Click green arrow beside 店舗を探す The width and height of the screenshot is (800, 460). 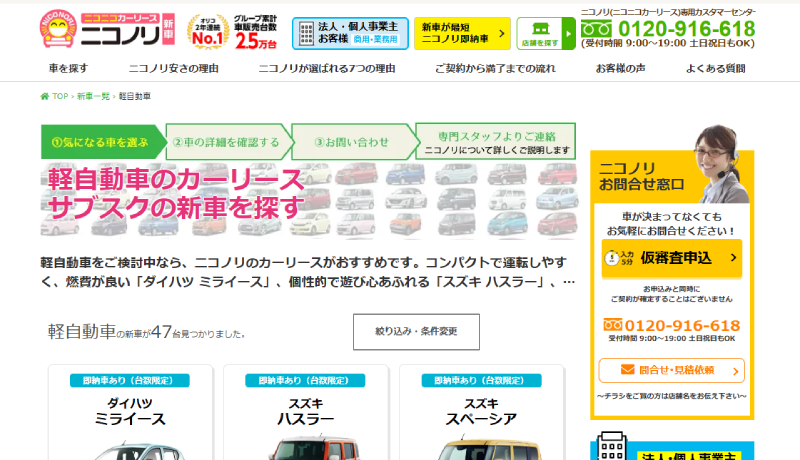coord(568,33)
